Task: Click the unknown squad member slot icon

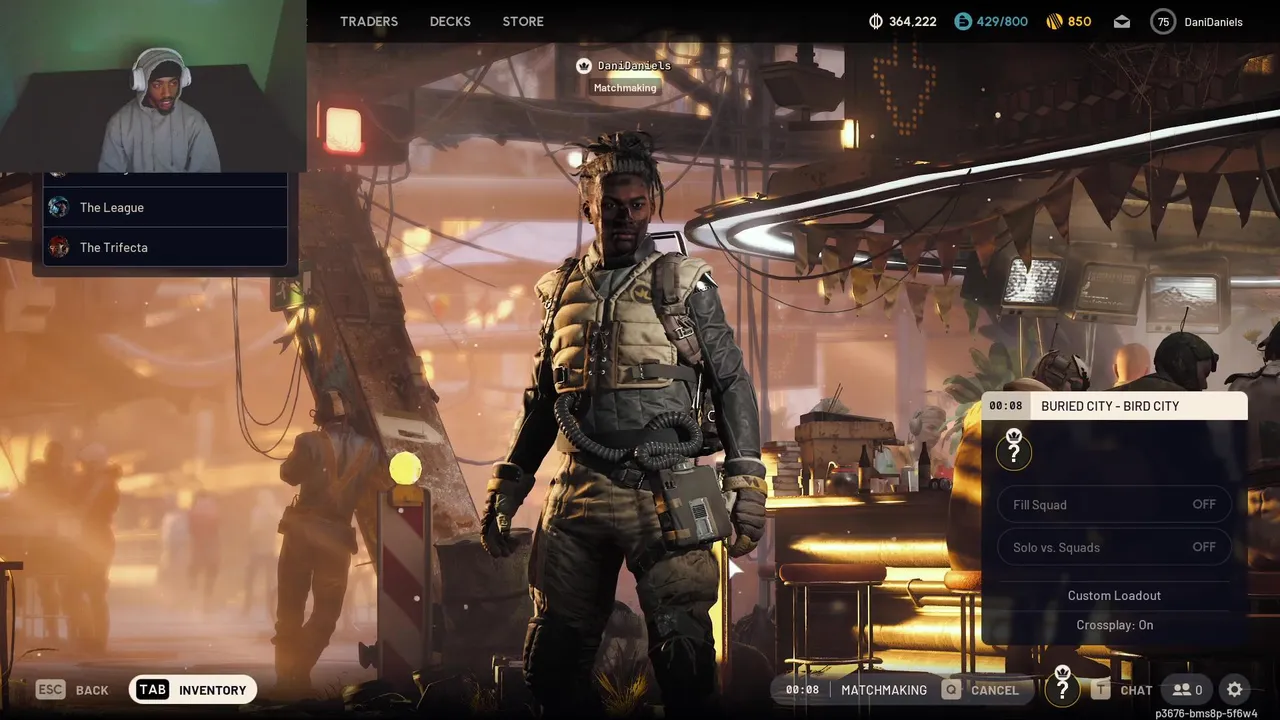Action: point(1014,450)
